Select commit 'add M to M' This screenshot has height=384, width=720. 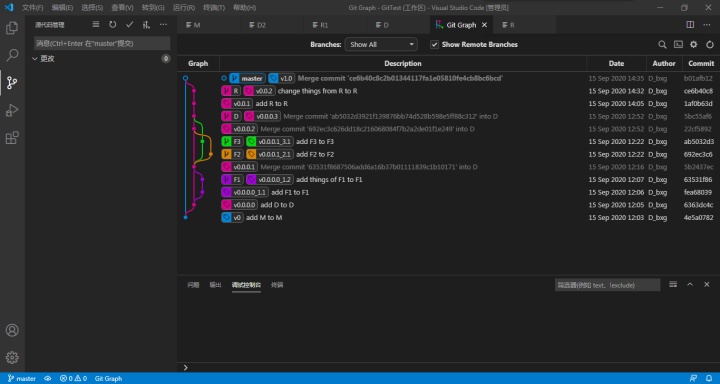point(264,217)
